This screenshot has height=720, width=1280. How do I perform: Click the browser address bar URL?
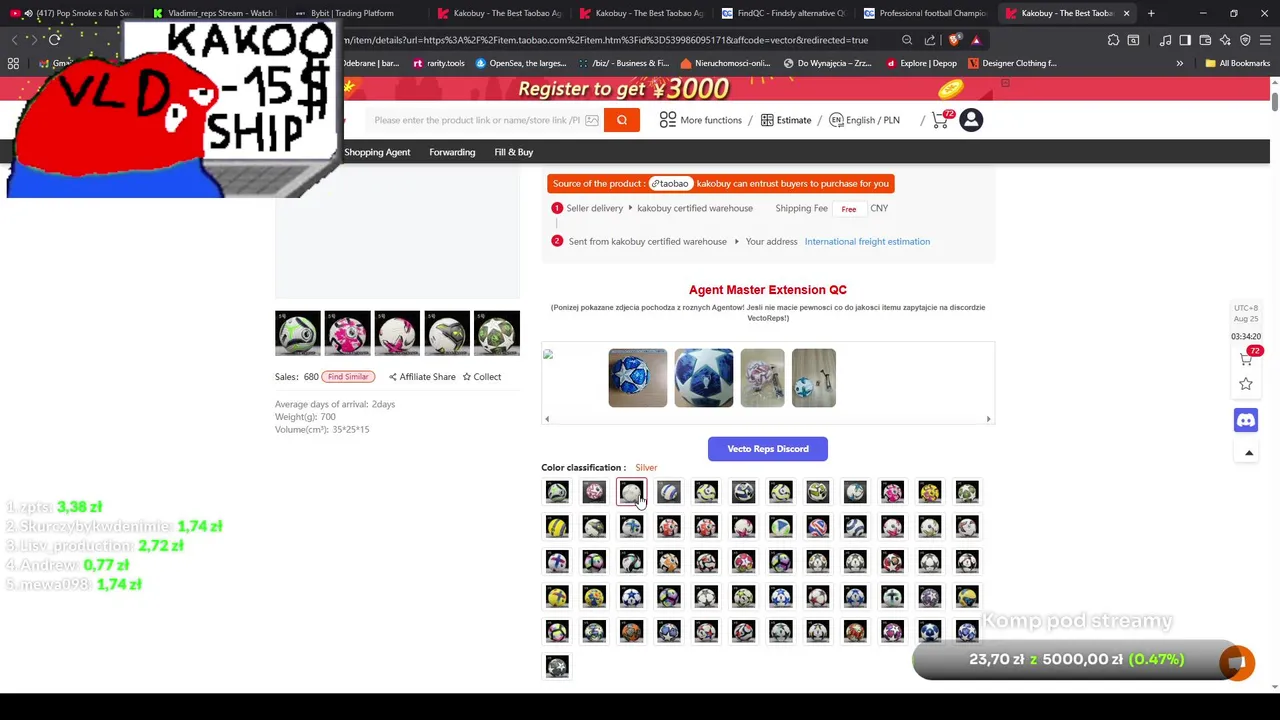pos(606,40)
